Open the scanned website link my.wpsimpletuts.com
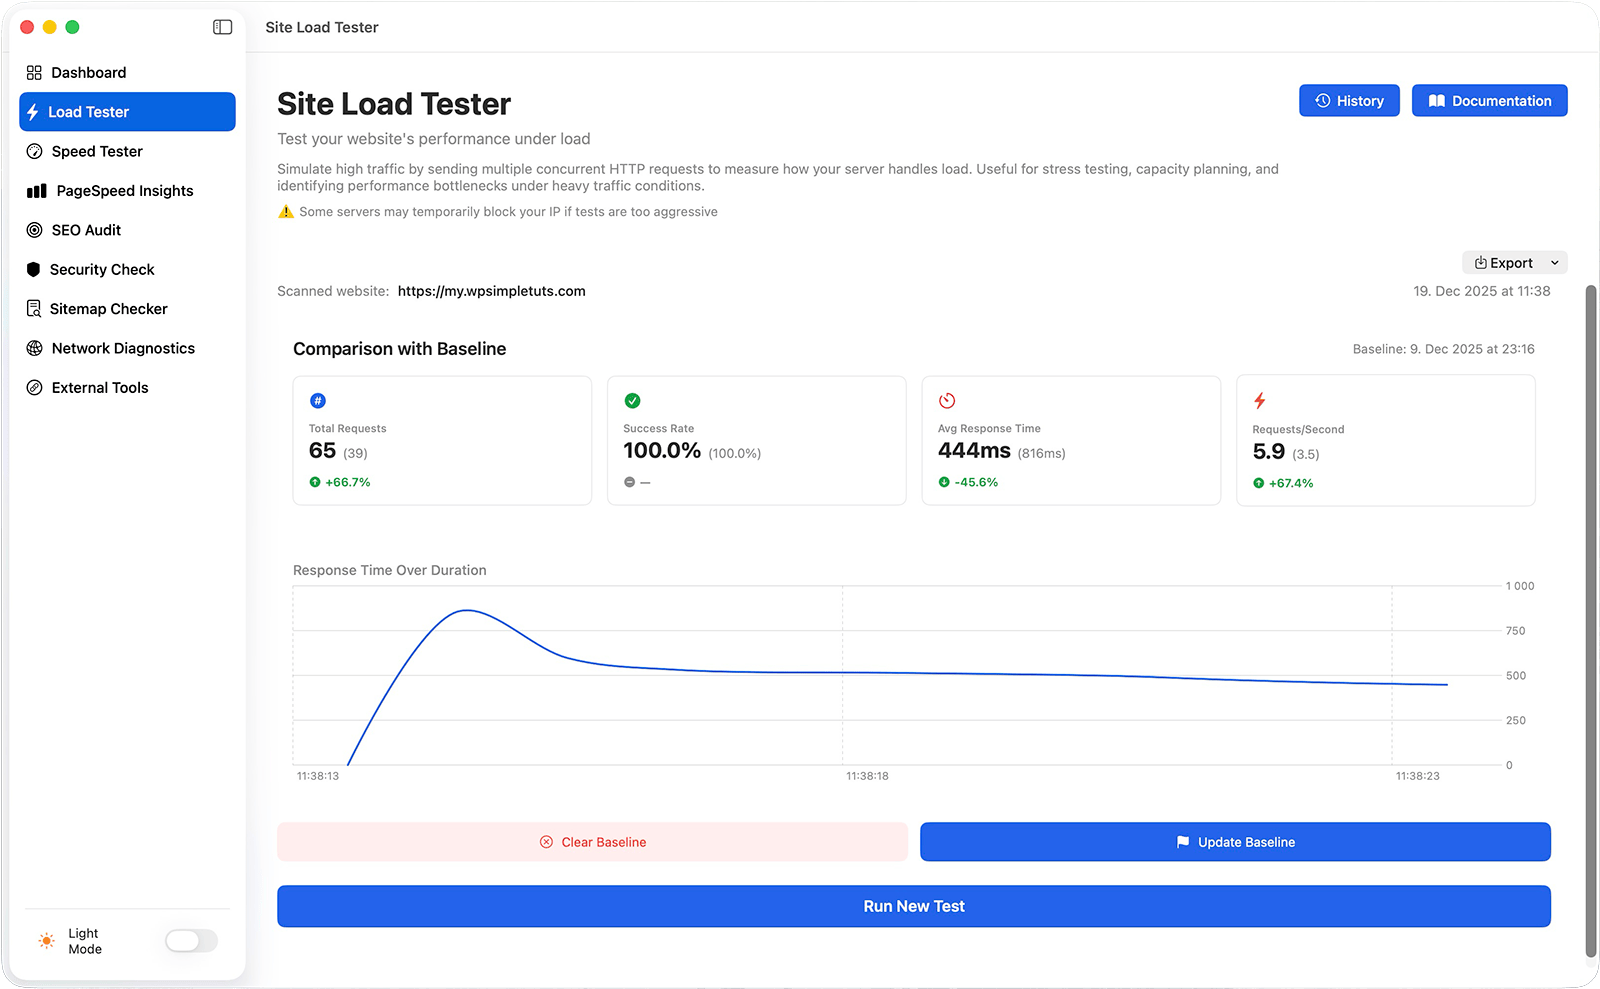Viewport: 1600px width, 989px height. pos(491,291)
